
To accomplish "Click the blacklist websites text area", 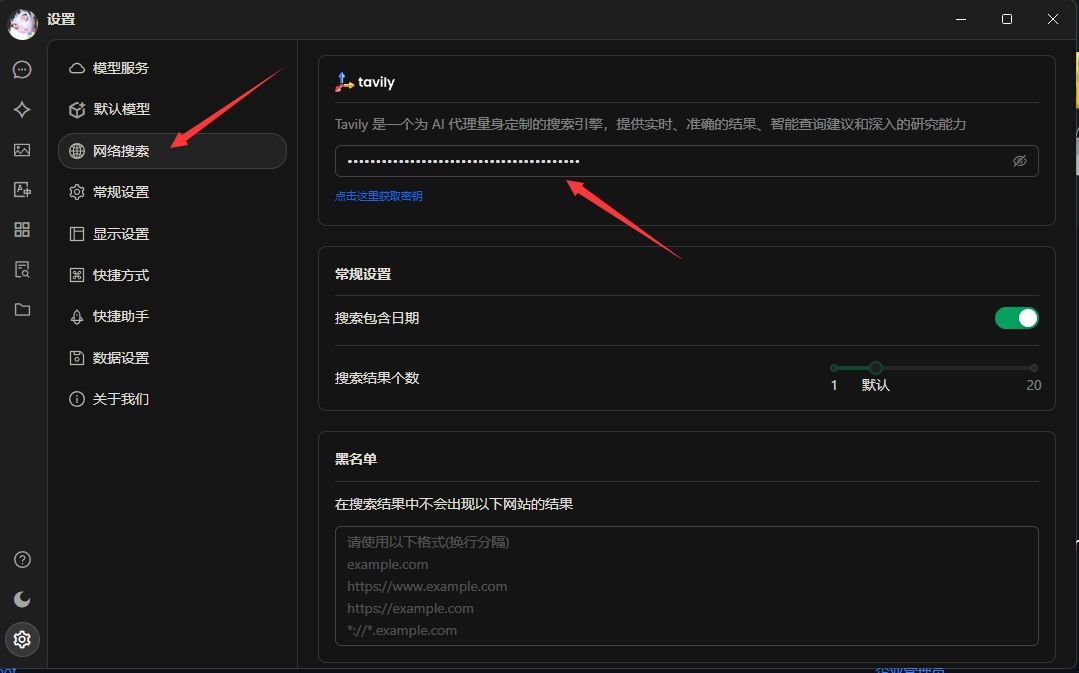I will coord(686,586).
